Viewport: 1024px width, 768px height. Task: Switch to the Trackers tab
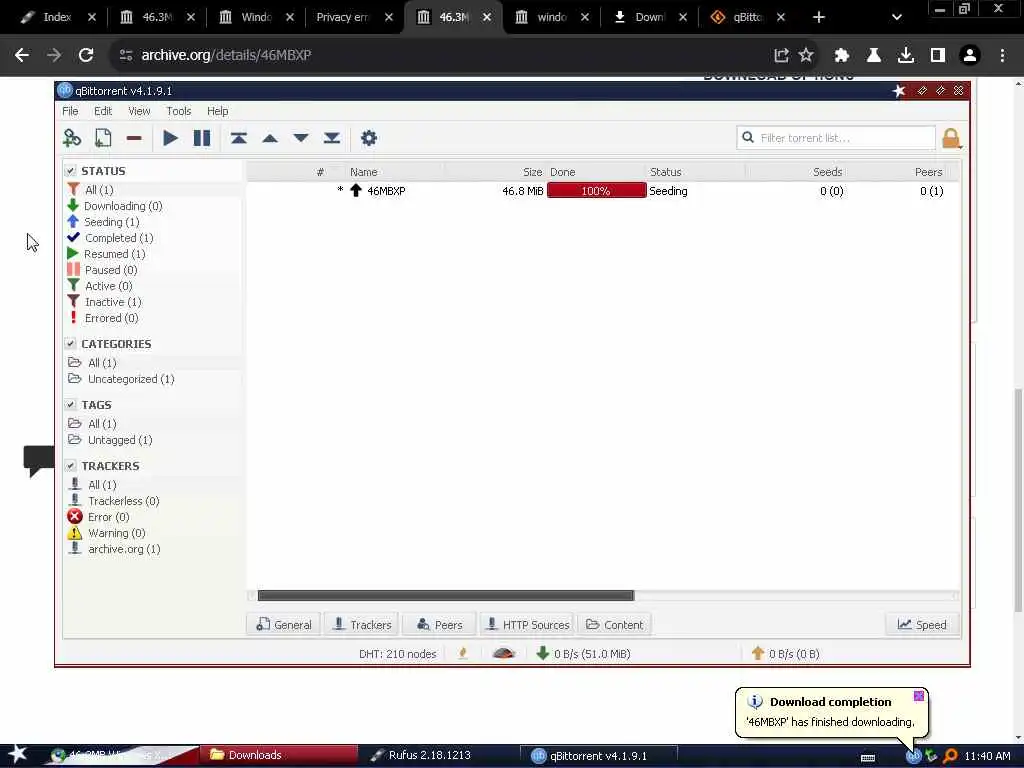pos(362,624)
